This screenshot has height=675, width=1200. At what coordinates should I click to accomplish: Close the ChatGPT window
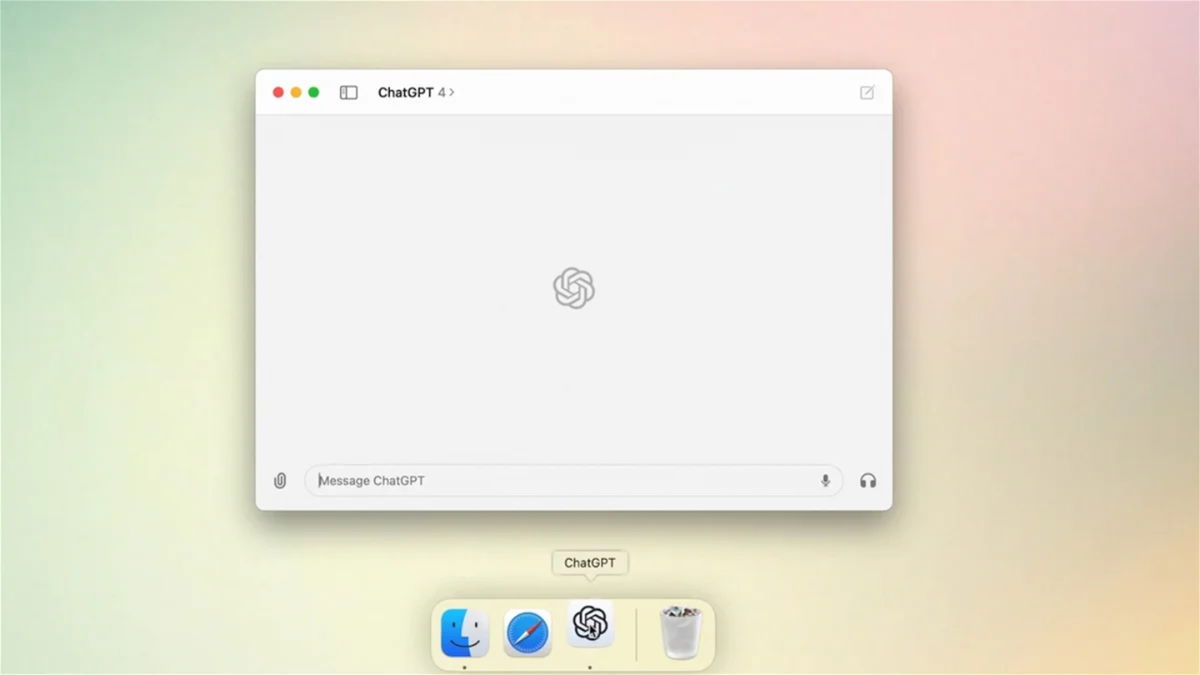(278, 93)
